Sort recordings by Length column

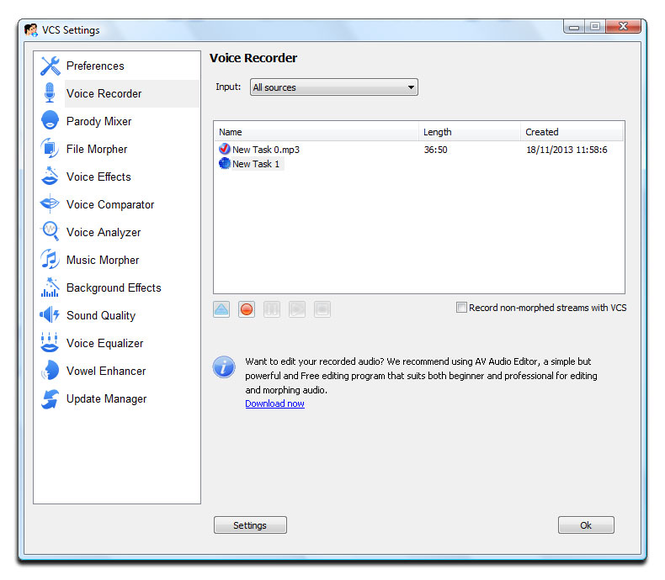coord(469,132)
